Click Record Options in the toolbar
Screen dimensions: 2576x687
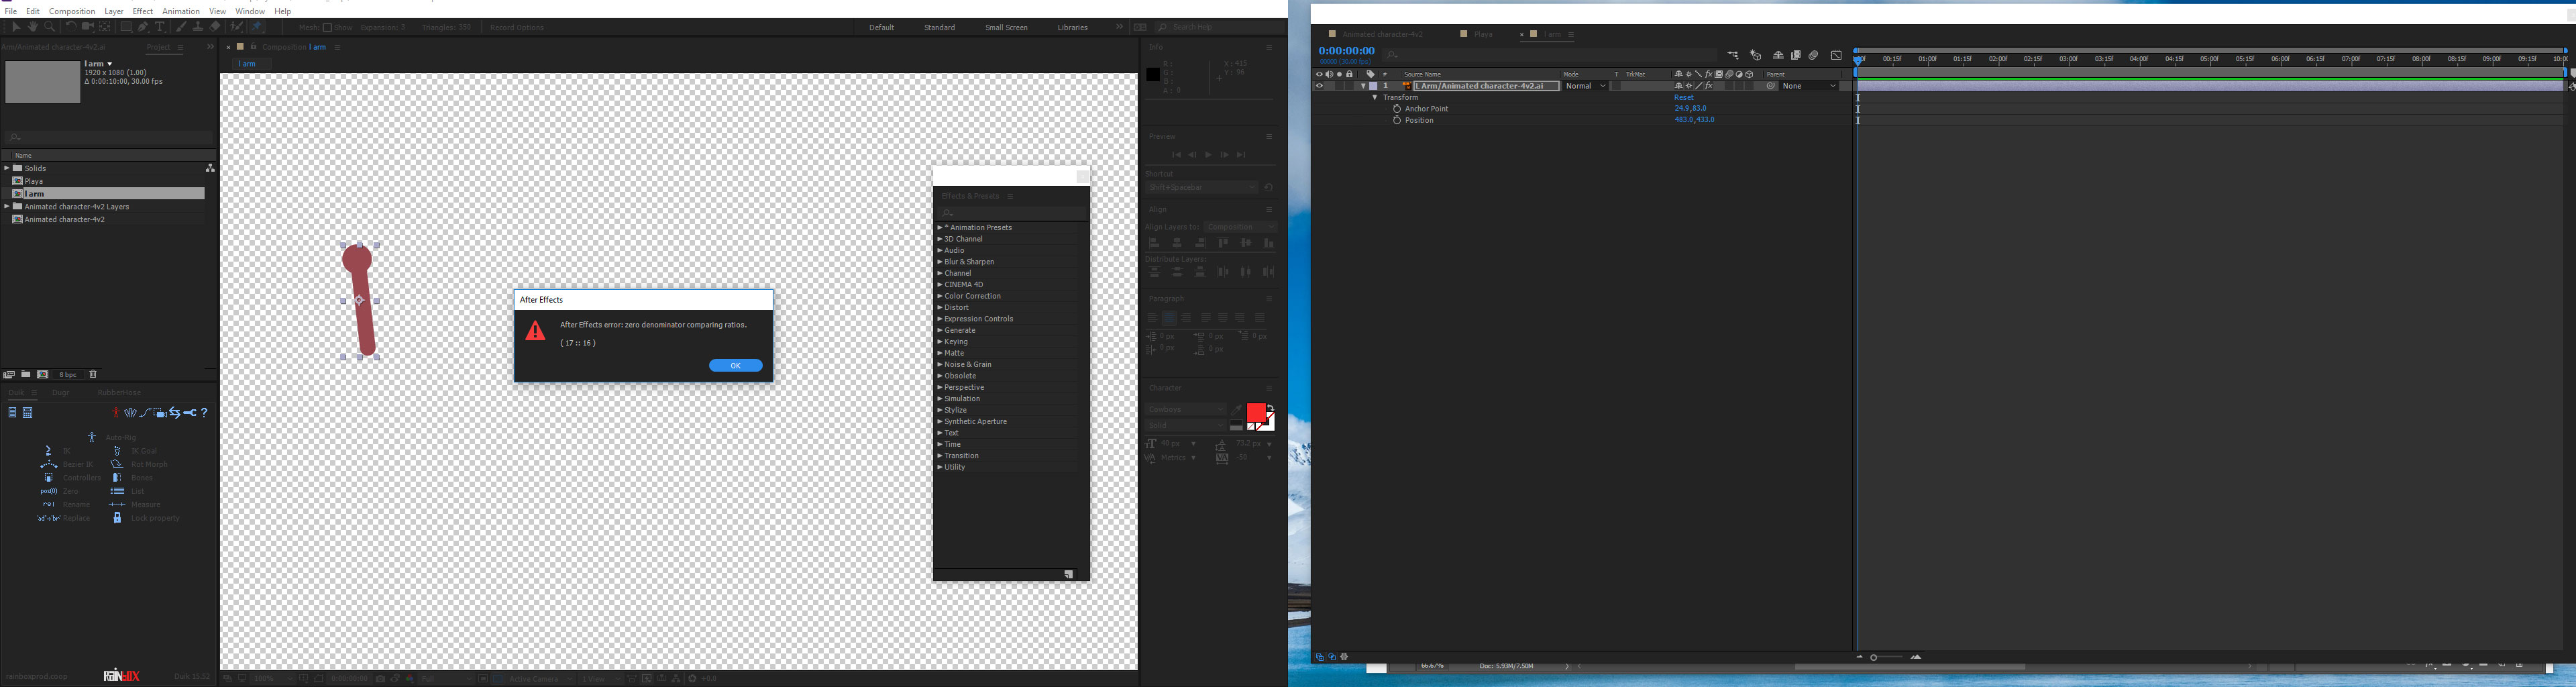tap(517, 28)
